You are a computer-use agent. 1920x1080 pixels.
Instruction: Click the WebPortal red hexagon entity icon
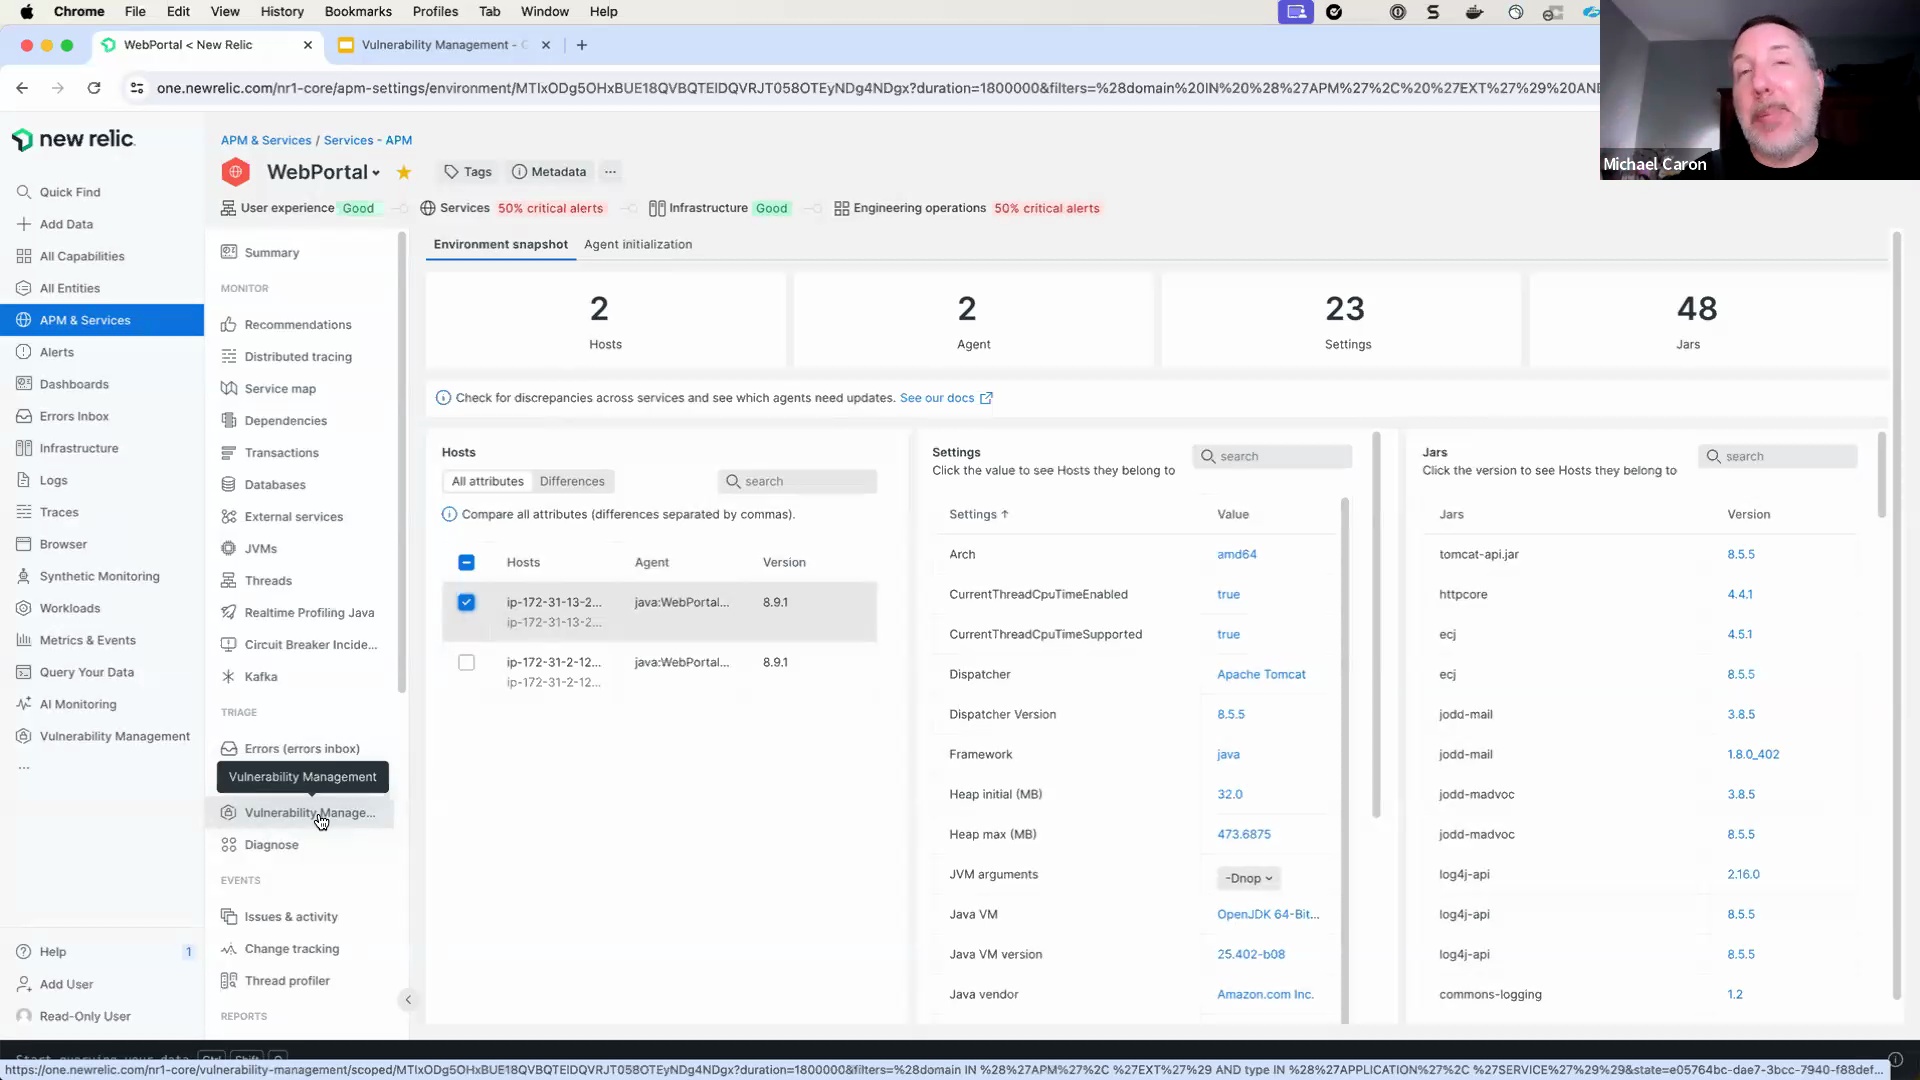pyautogui.click(x=236, y=172)
